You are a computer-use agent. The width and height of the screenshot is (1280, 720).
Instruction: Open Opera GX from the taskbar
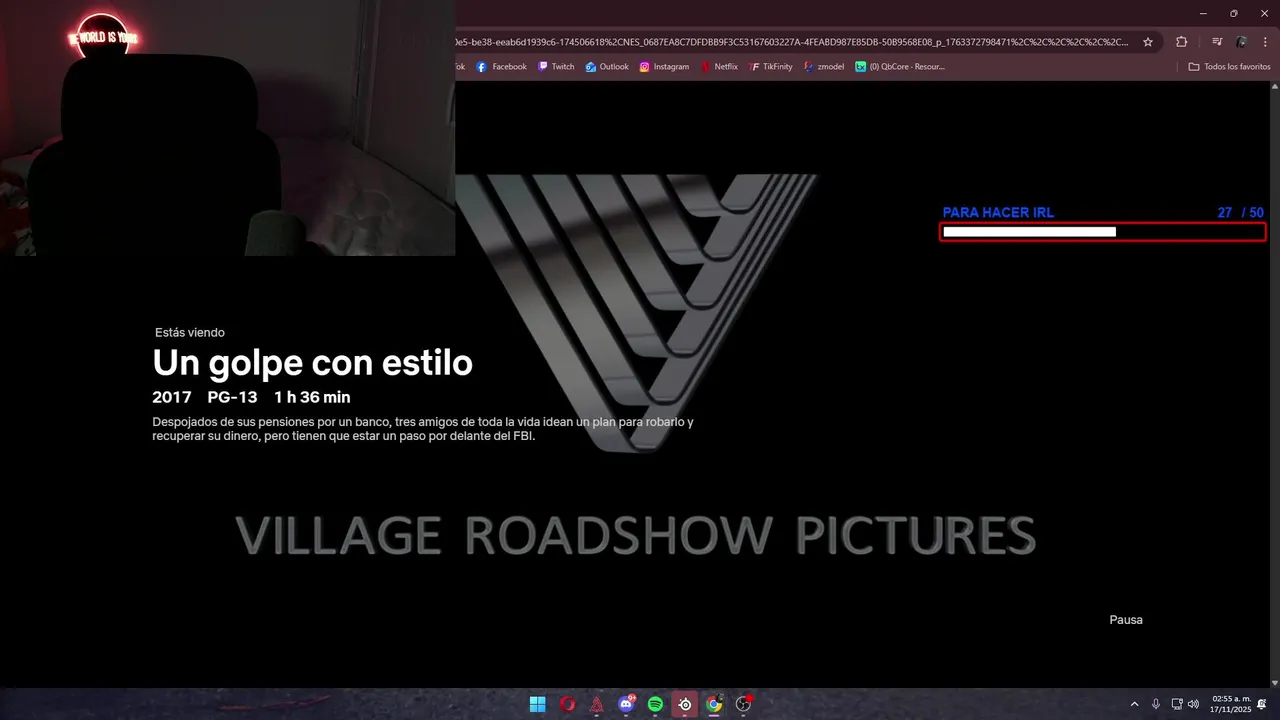[567, 704]
